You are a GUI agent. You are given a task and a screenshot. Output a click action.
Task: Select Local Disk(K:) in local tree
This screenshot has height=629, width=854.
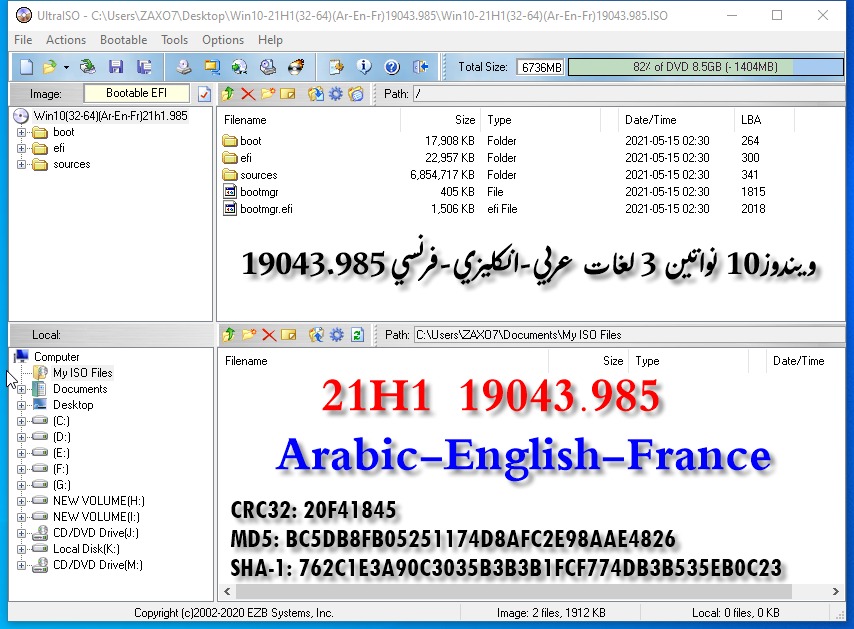click(x=86, y=549)
